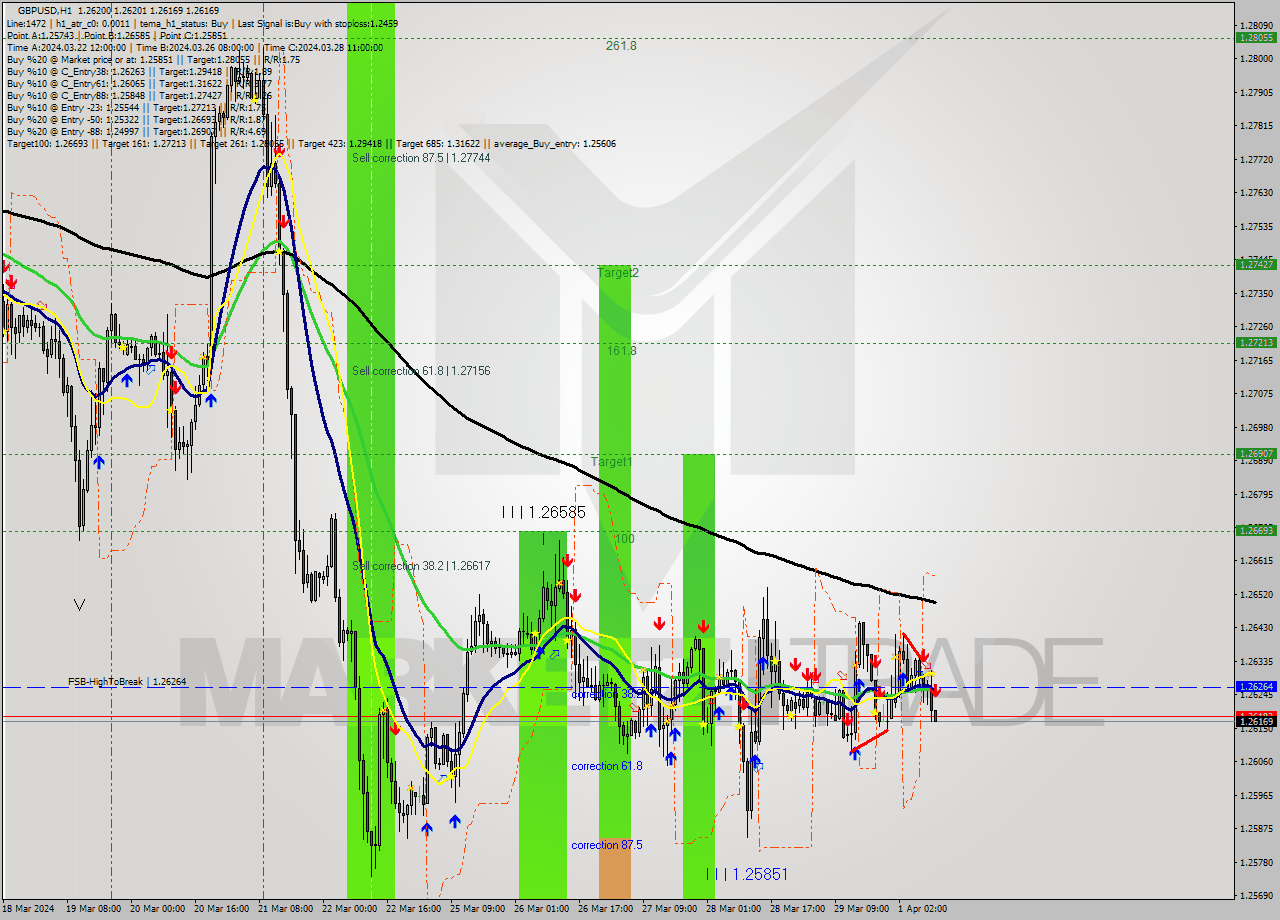The image size is (1280, 920).
Task: Click the Target2 text label
Action: [617, 273]
